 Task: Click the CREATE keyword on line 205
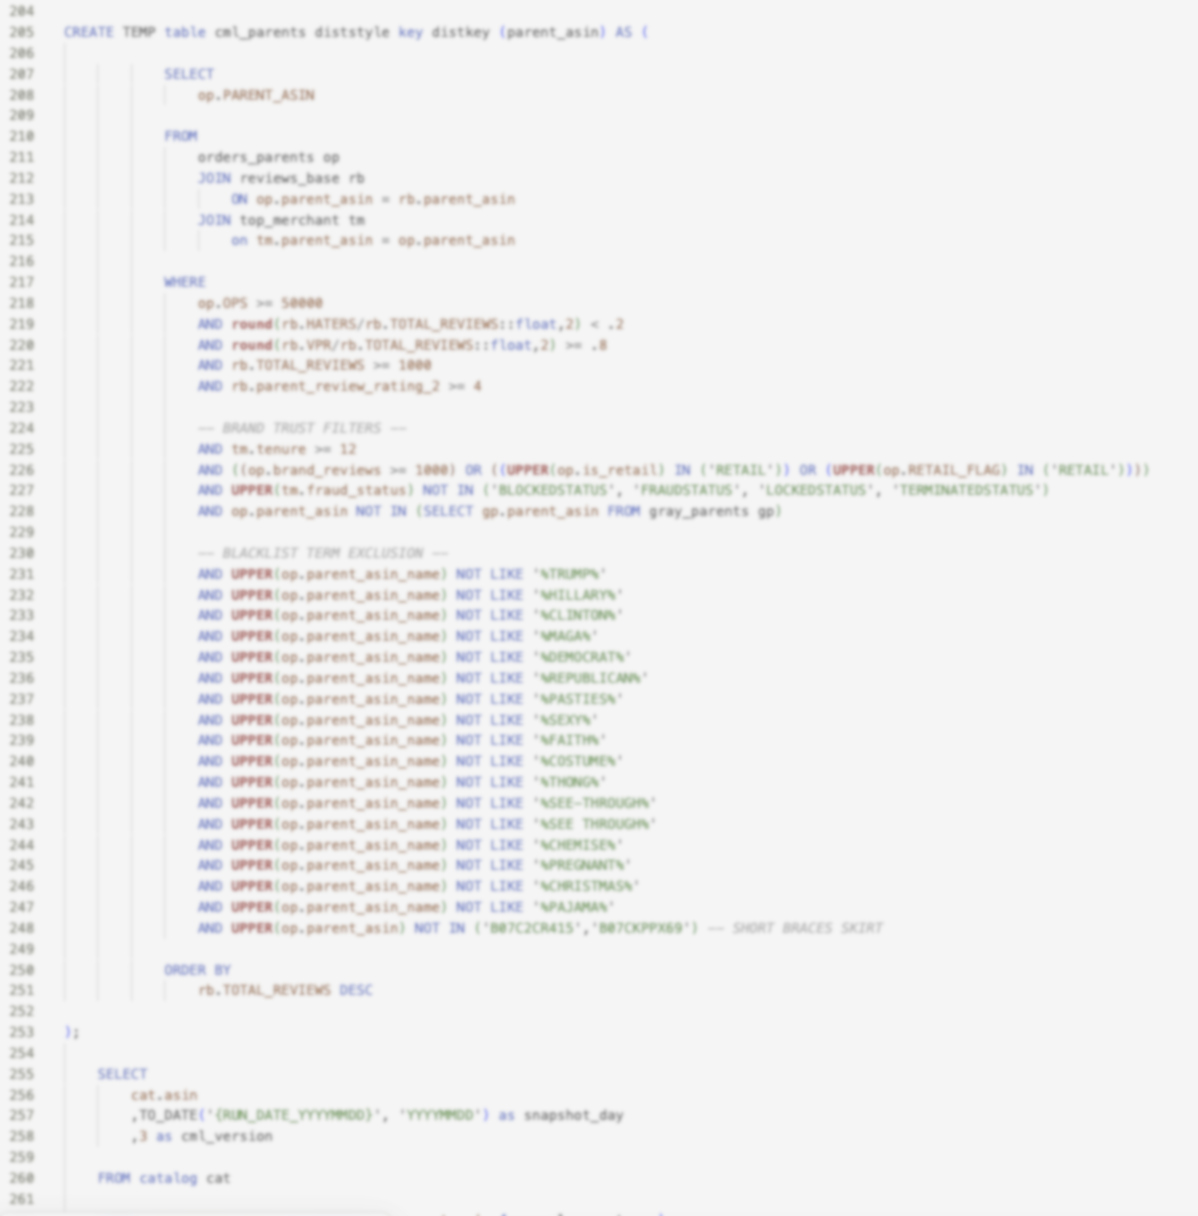coord(85,32)
